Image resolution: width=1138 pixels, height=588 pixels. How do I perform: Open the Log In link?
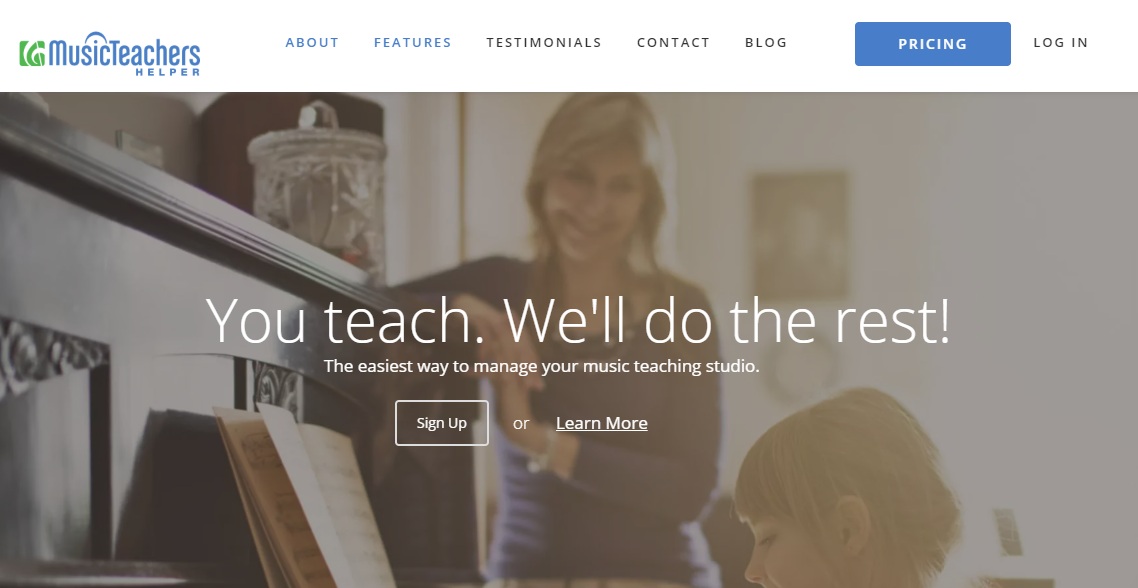coord(1060,43)
